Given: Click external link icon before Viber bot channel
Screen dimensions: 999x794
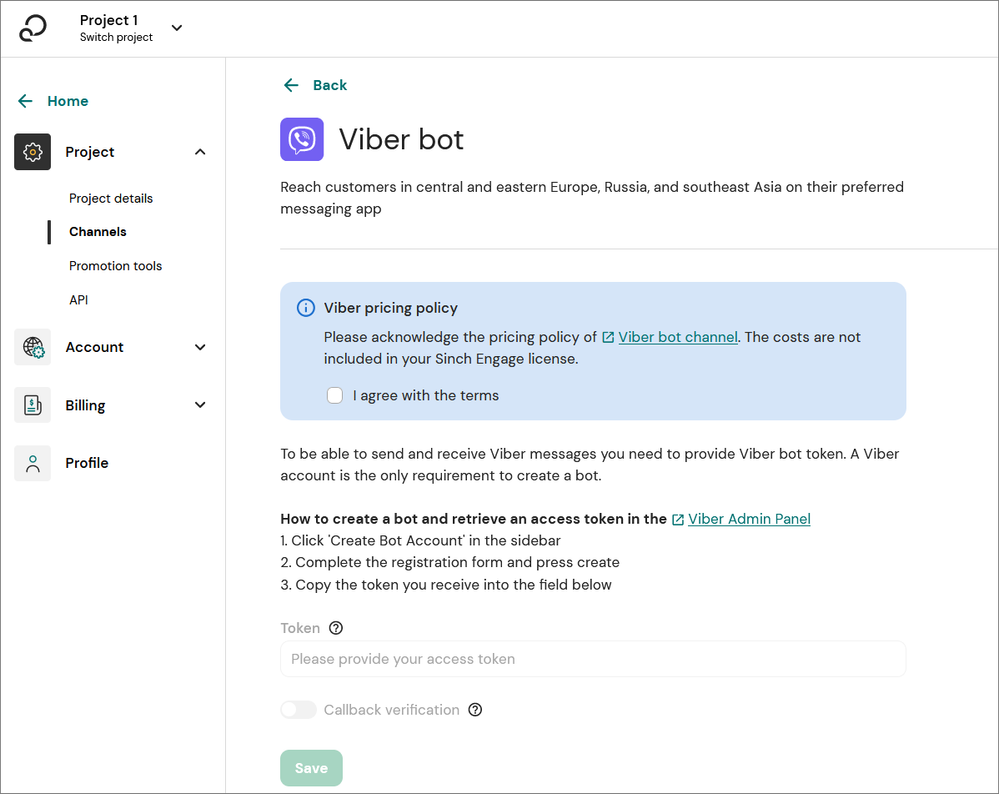Looking at the screenshot, I should (608, 338).
